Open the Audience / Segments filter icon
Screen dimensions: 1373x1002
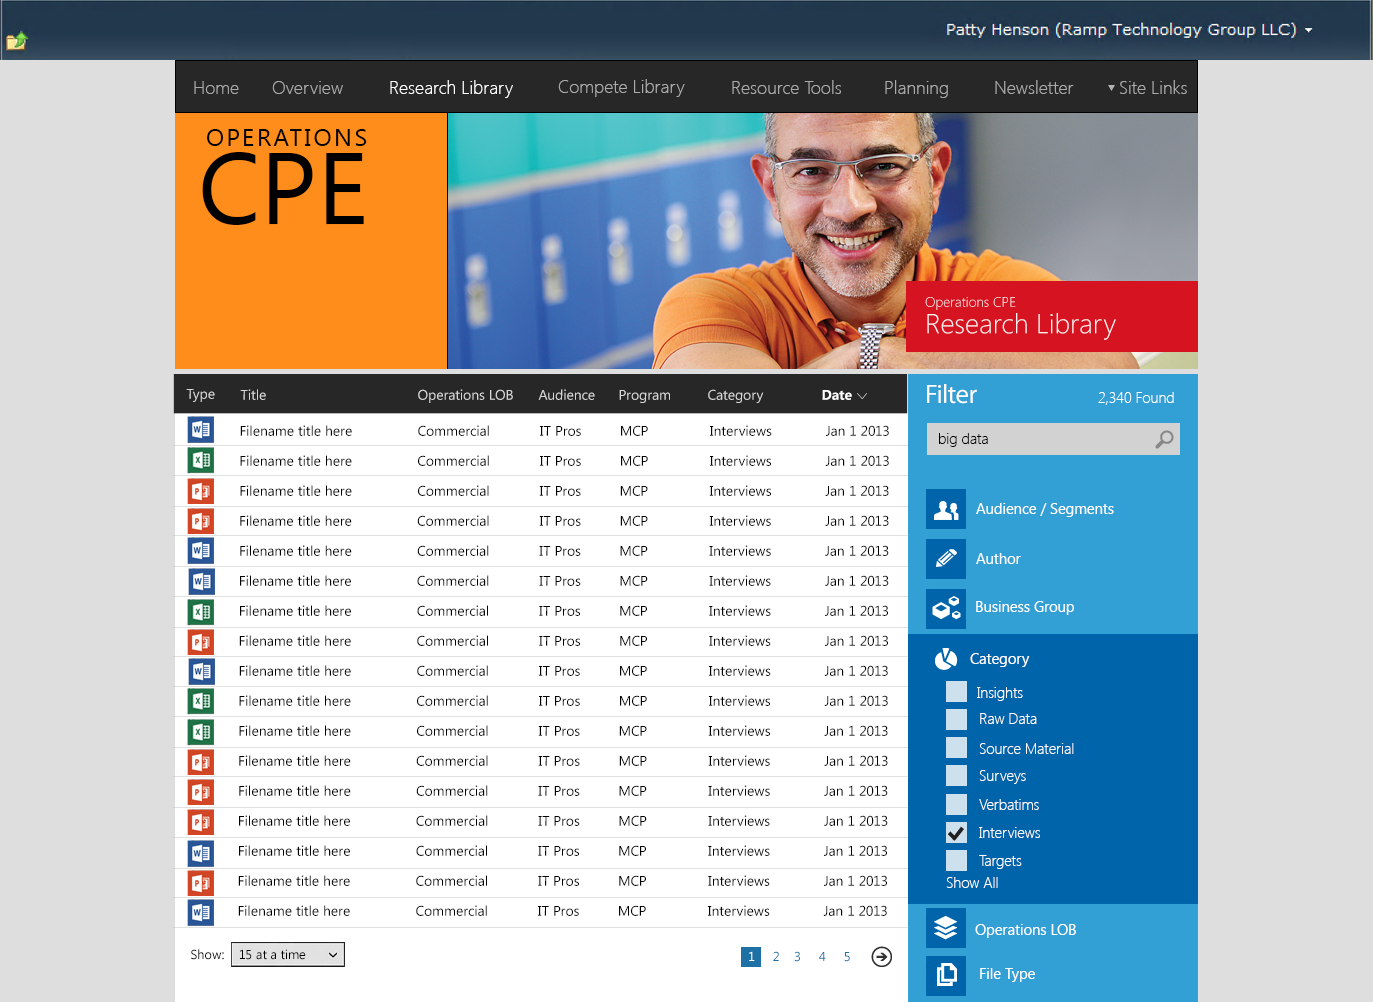[x=945, y=509]
